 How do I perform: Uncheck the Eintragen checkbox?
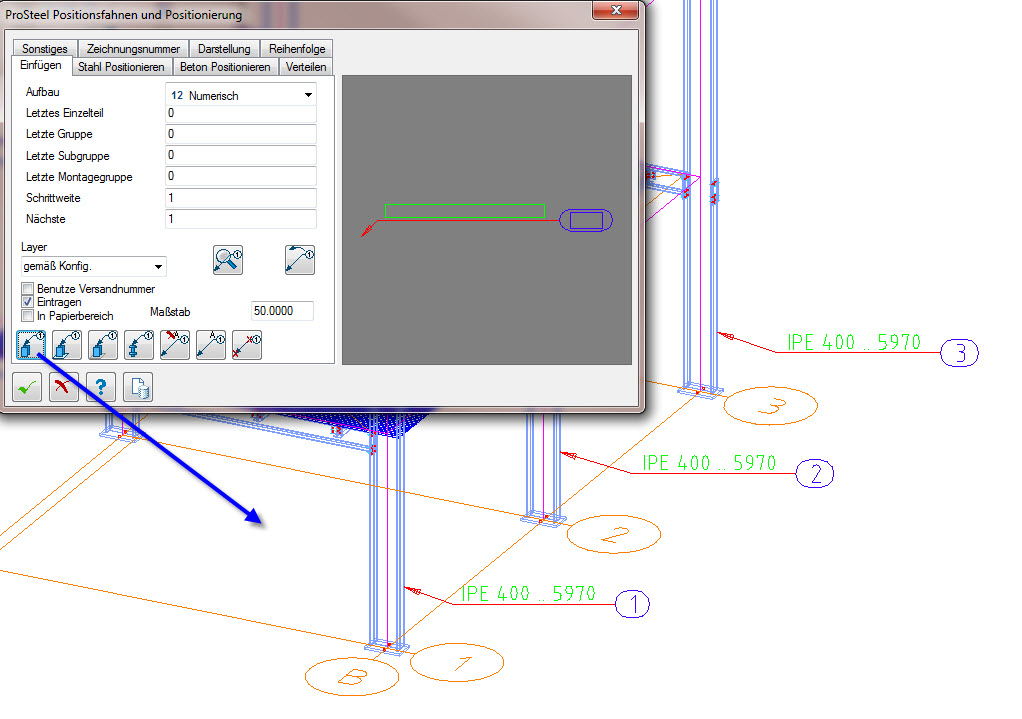(x=27, y=302)
